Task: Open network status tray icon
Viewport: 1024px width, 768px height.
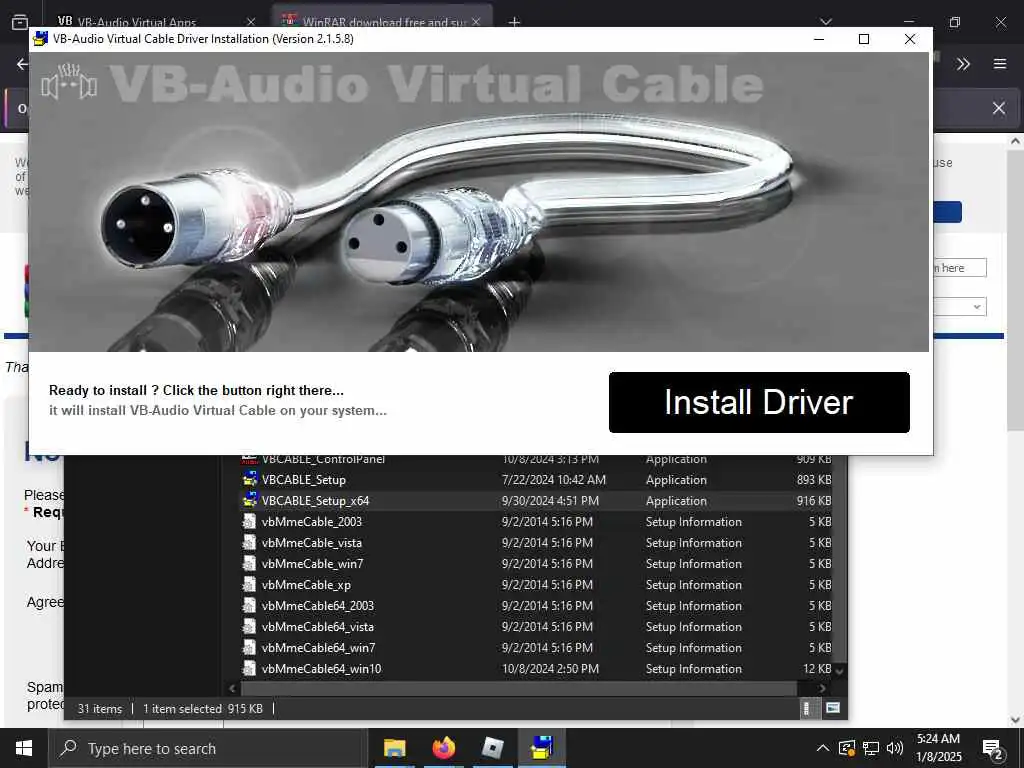Action: [871, 748]
